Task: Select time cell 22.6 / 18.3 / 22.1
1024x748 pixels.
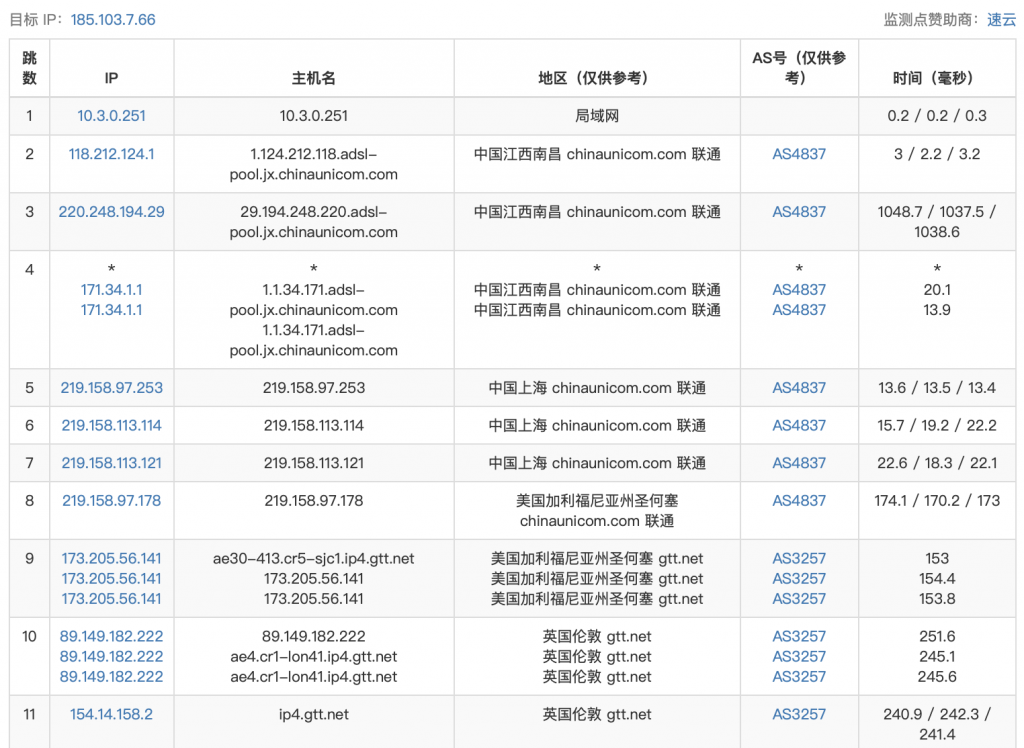Action: pos(936,463)
